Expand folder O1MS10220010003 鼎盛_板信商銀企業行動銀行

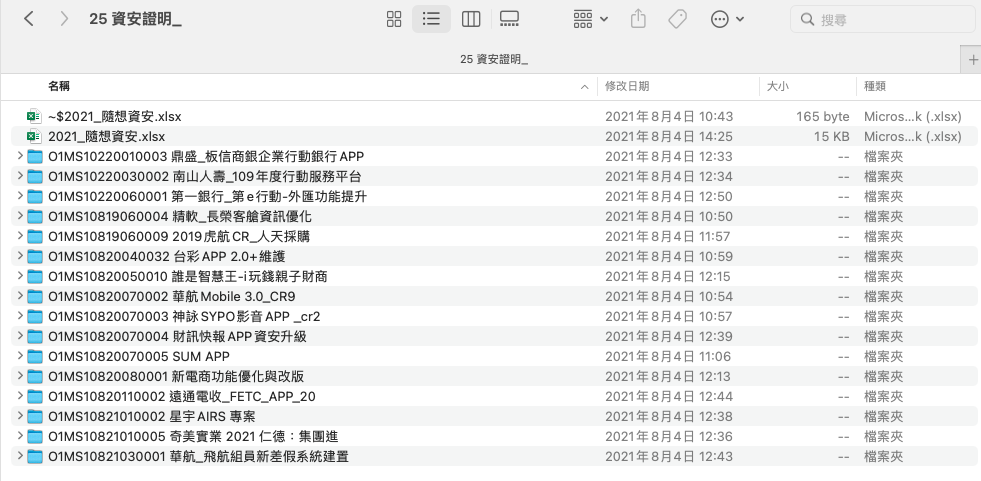tap(19, 156)
